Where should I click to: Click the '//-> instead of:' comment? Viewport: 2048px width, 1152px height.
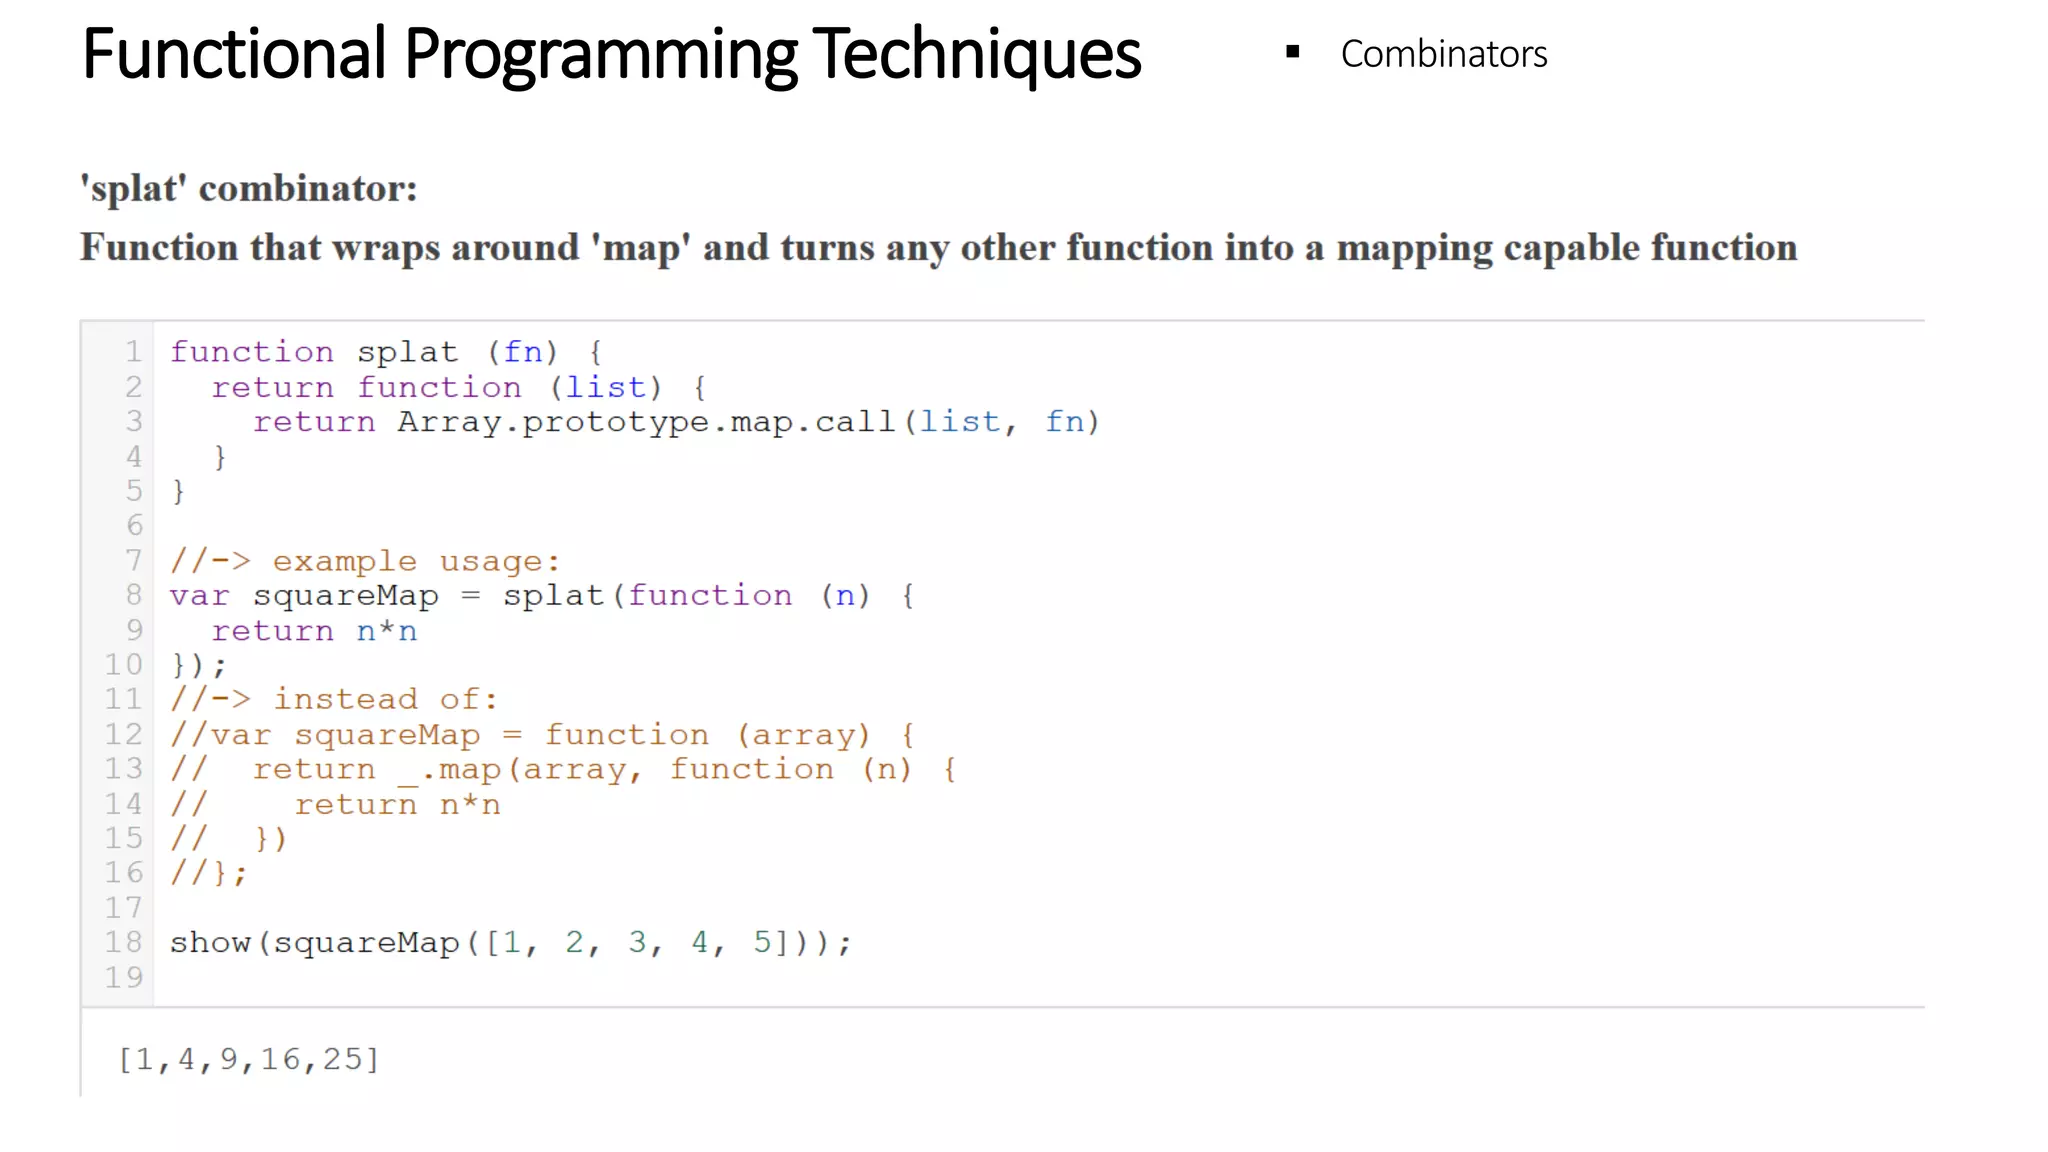coord(333,699)
